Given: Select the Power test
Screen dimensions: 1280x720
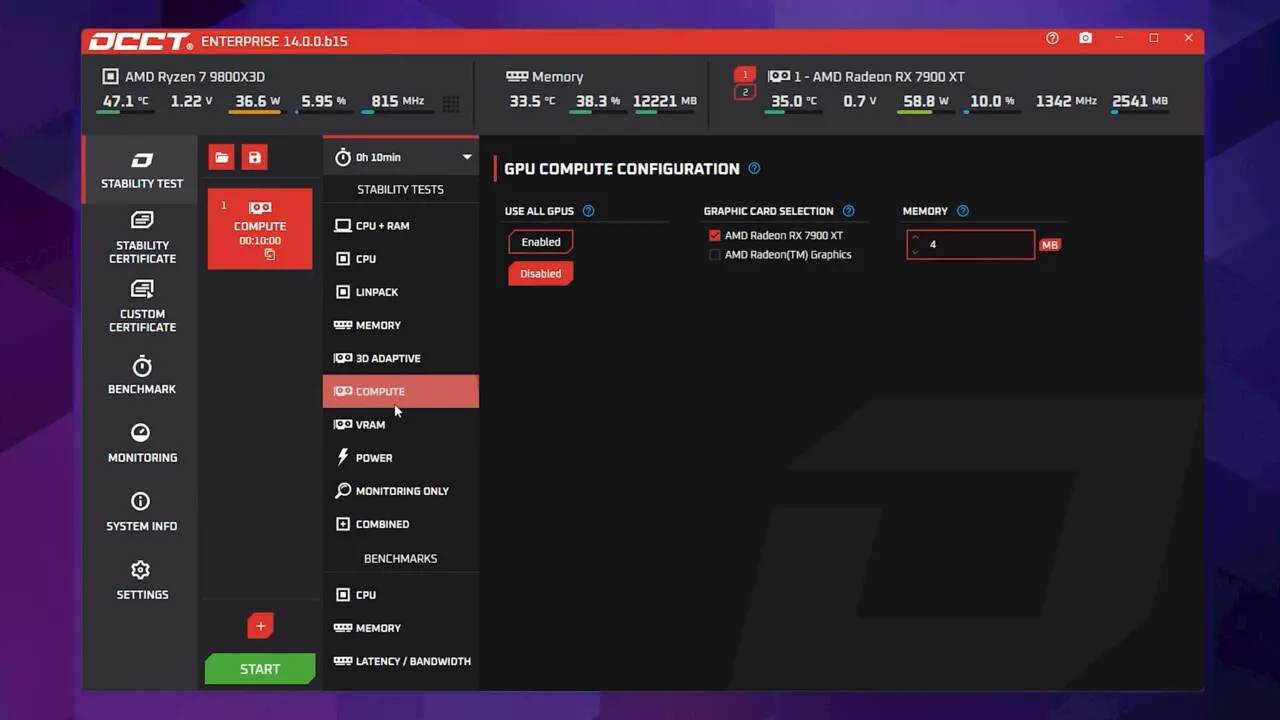Looking at the screenshot, I should 401,457.
